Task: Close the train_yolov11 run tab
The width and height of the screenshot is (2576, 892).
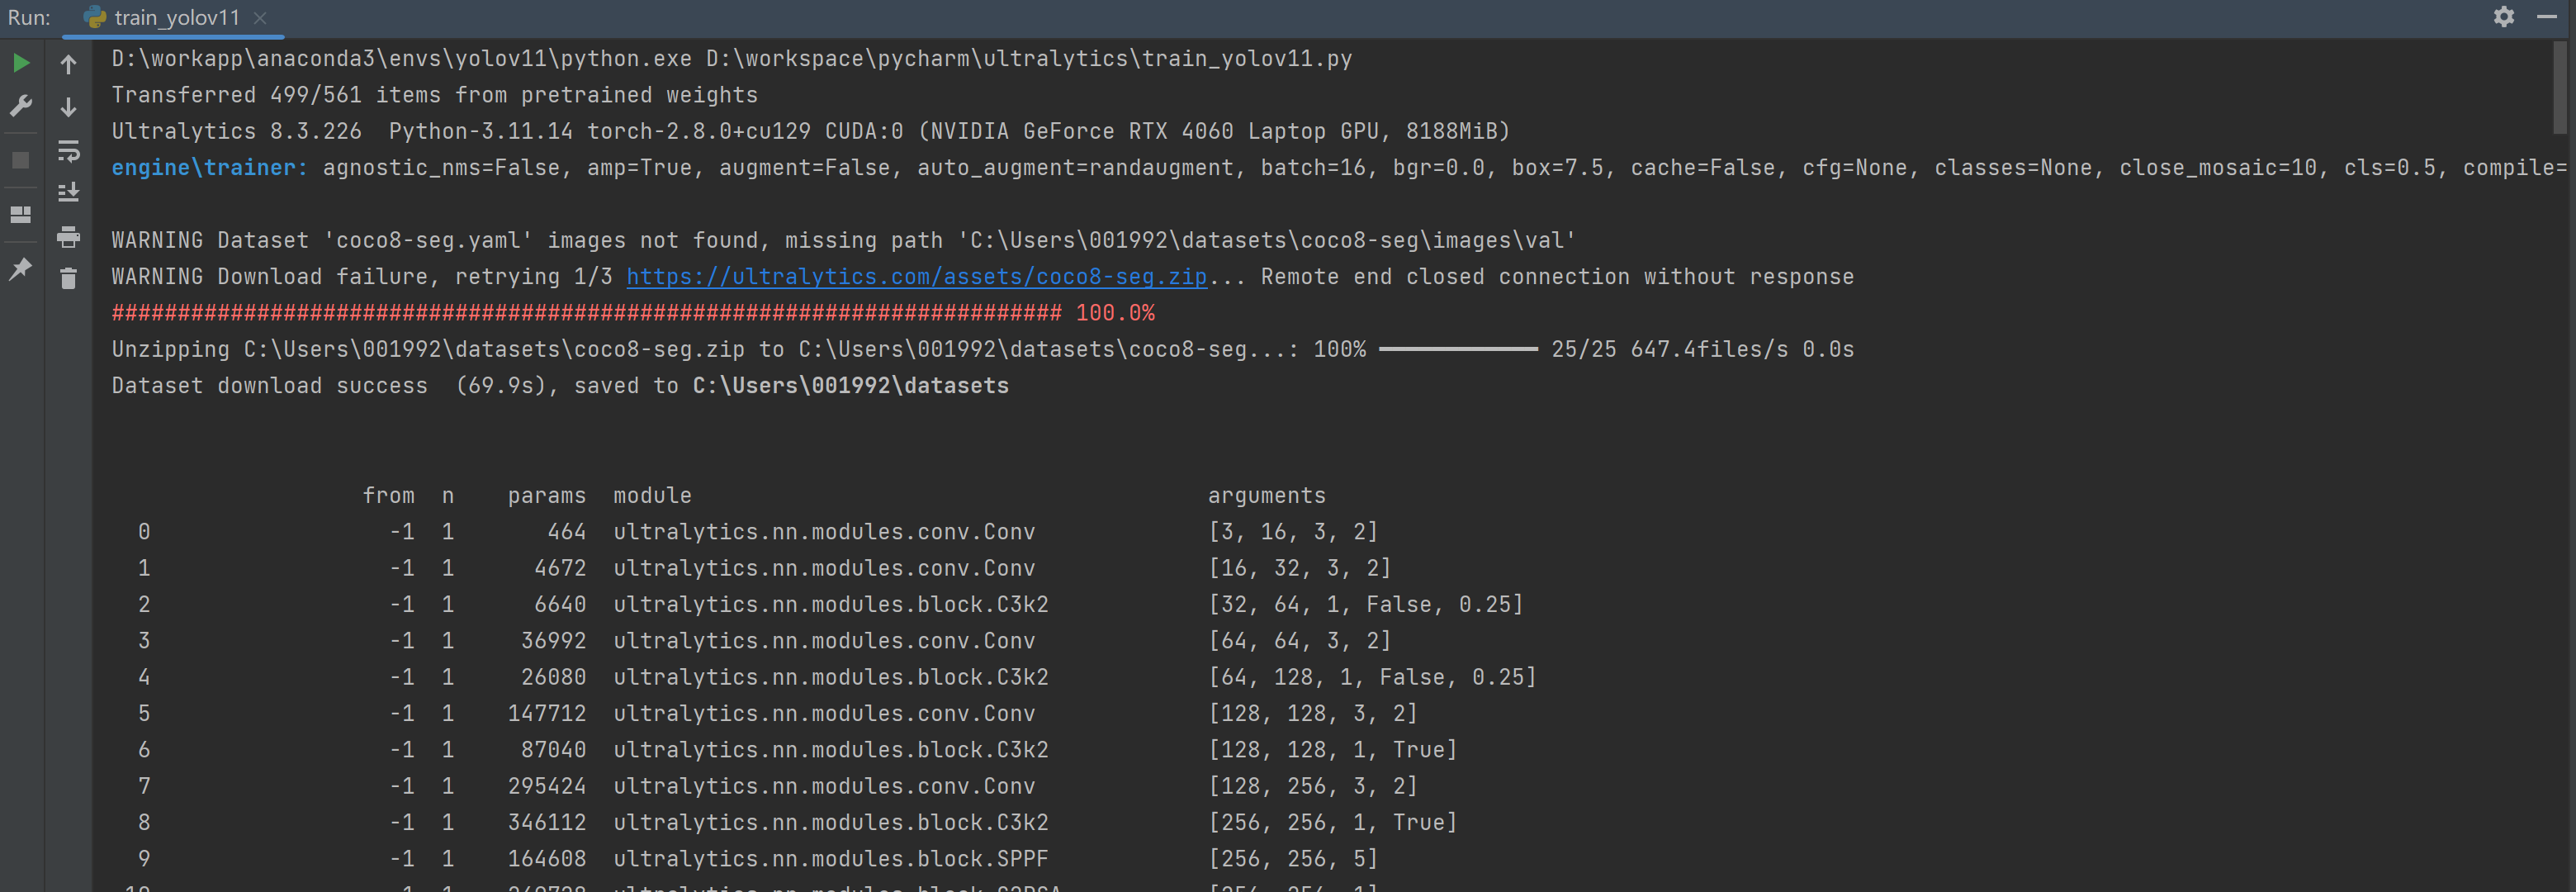Action: pos(260,18)
